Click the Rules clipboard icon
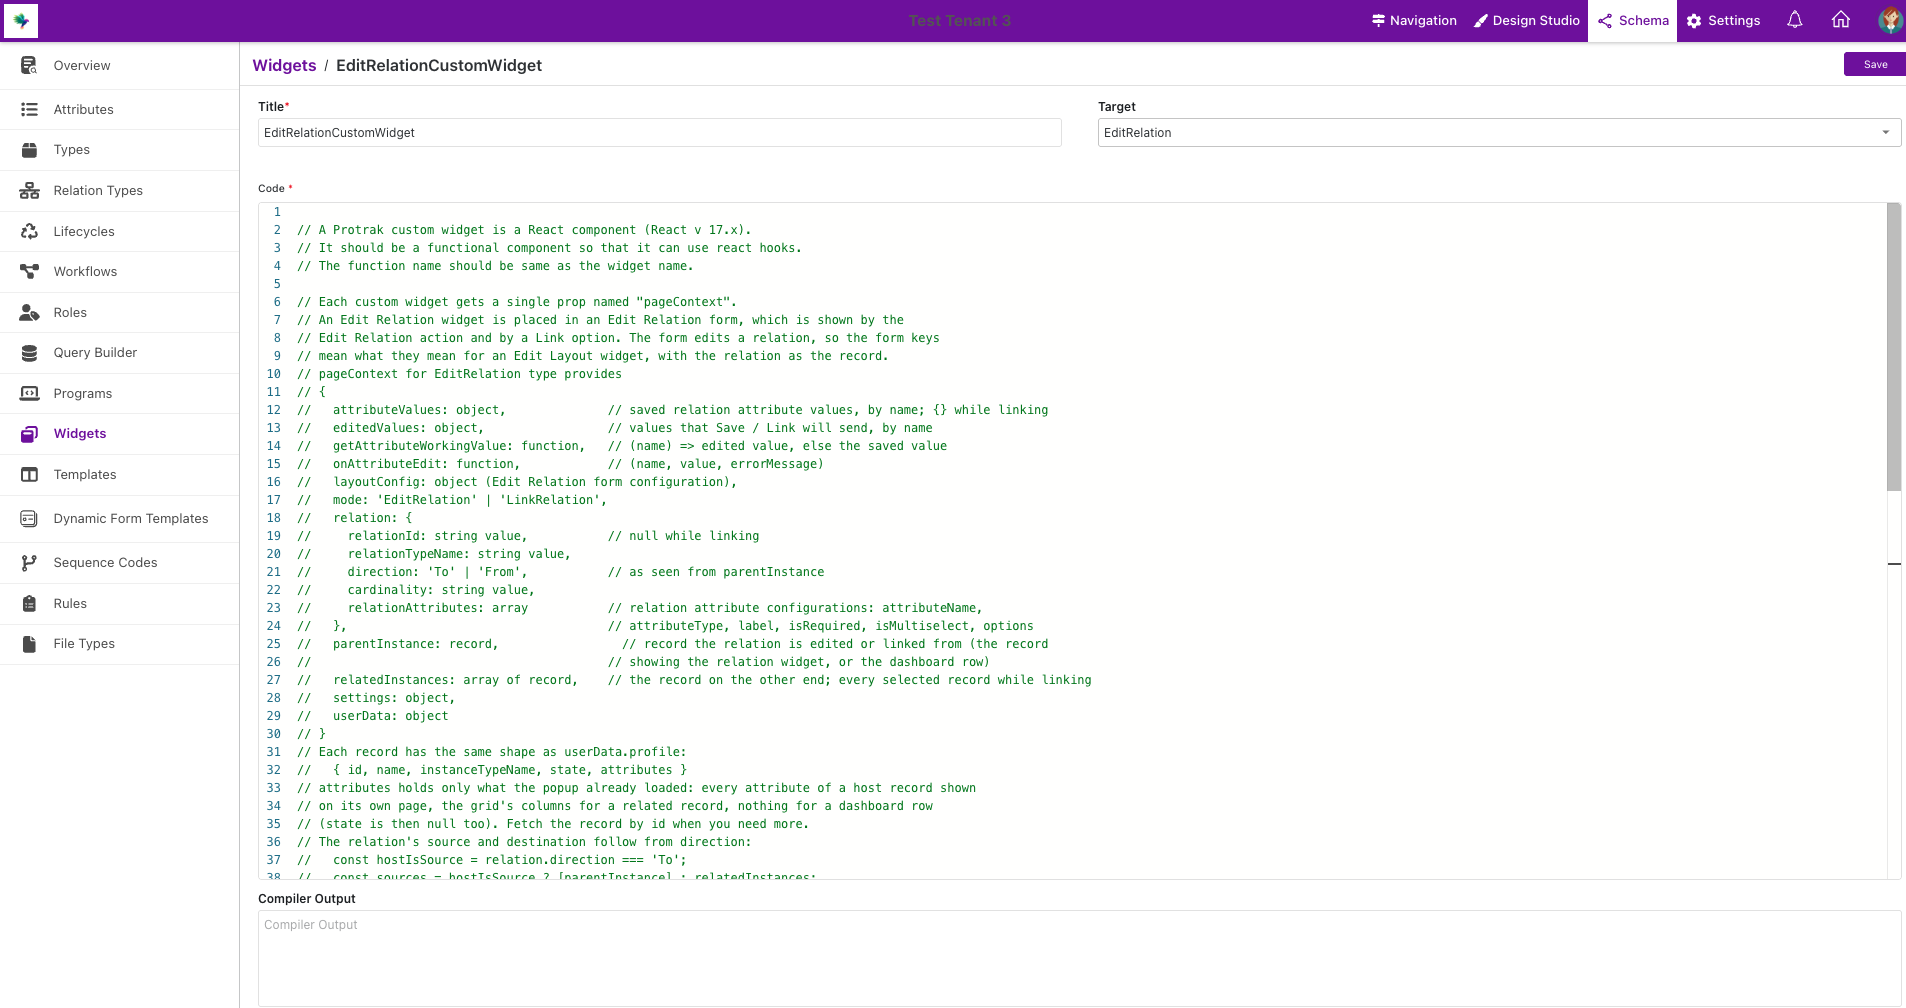The width and height of the screenshot is (1906, 1008). 29,604
